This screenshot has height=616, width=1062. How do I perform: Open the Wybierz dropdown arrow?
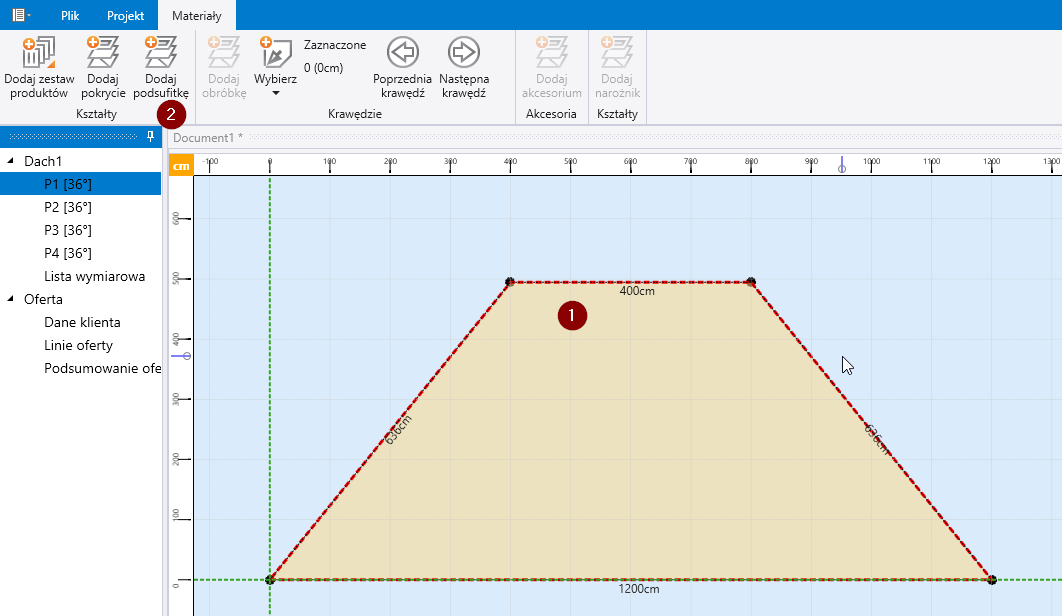(x=275, y=93)
